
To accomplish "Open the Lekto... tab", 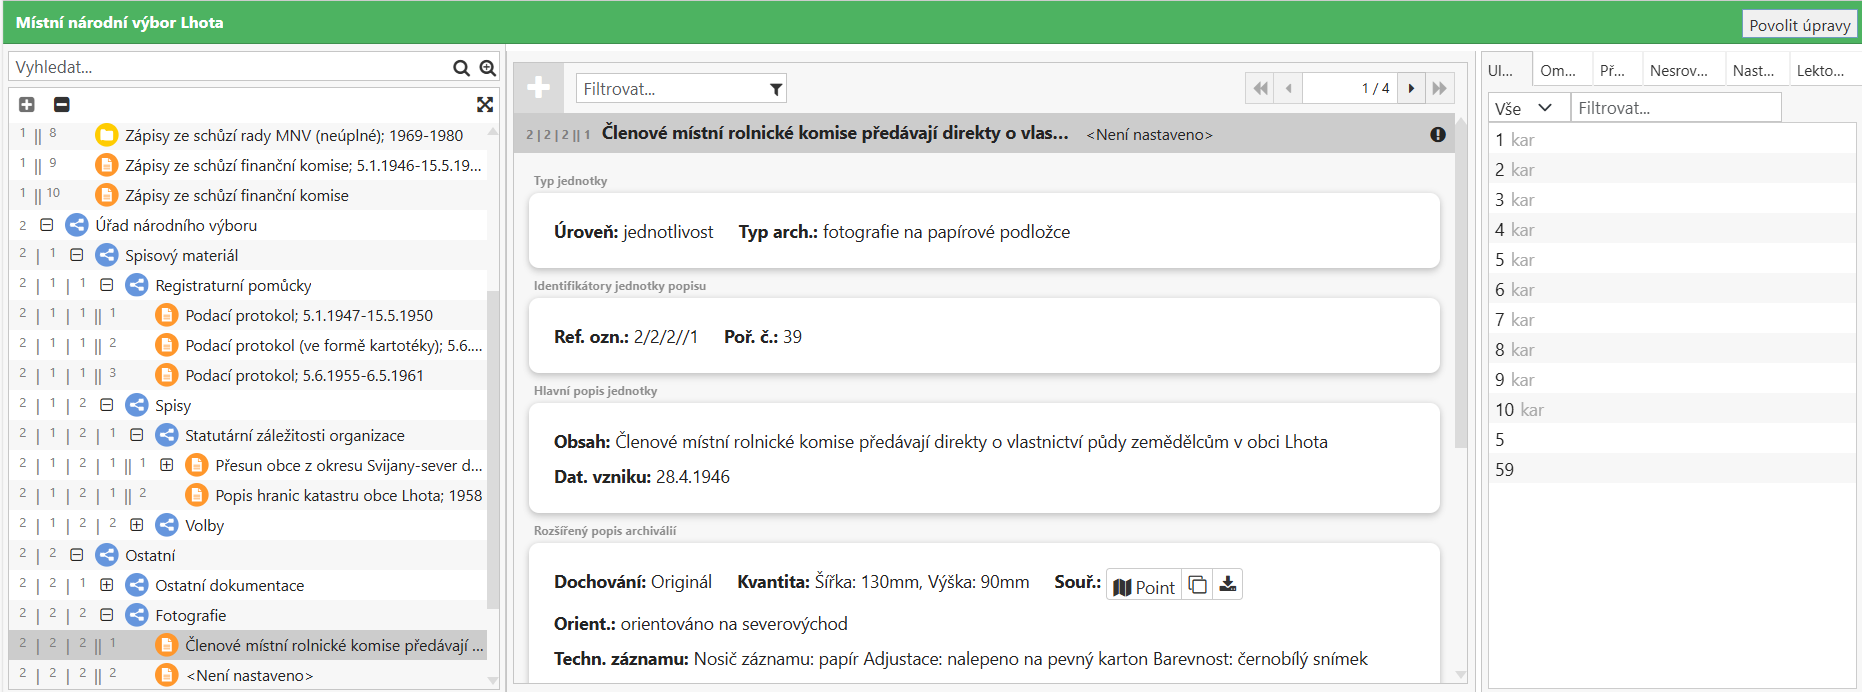I will tap(1820, 70).
